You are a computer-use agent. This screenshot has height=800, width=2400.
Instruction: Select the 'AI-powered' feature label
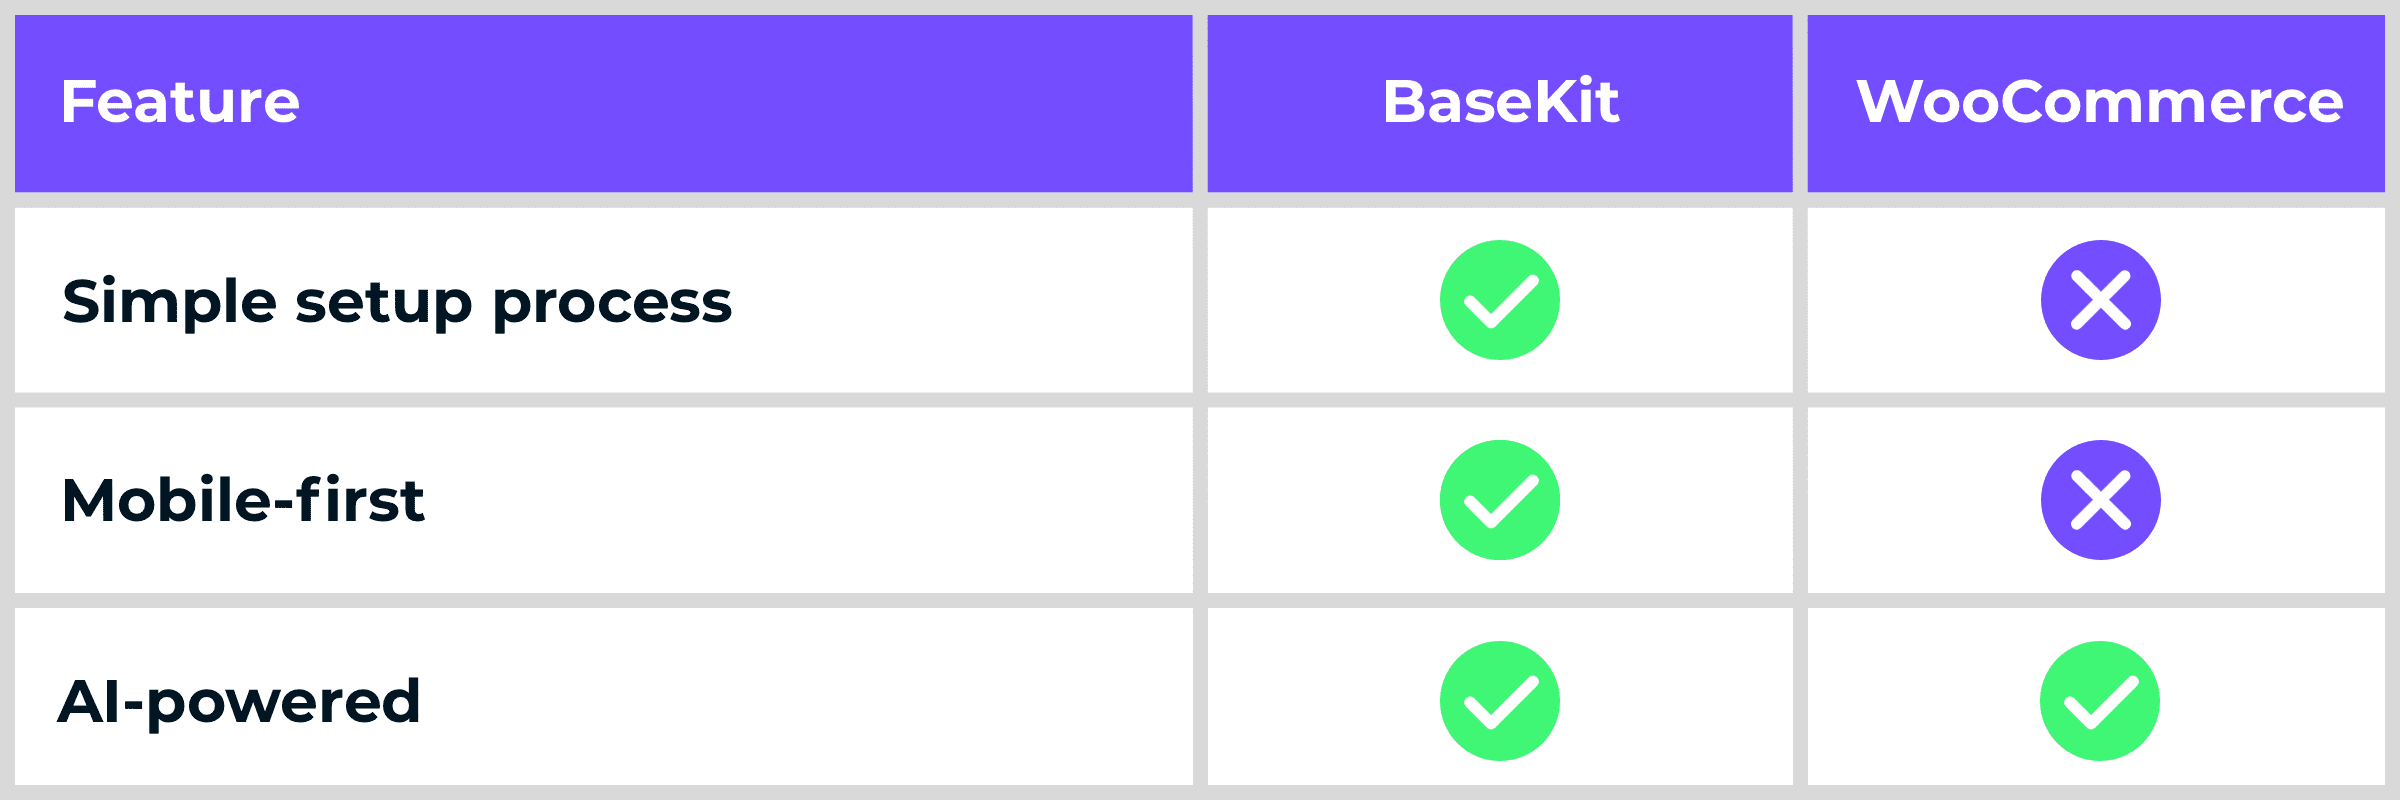239,702
